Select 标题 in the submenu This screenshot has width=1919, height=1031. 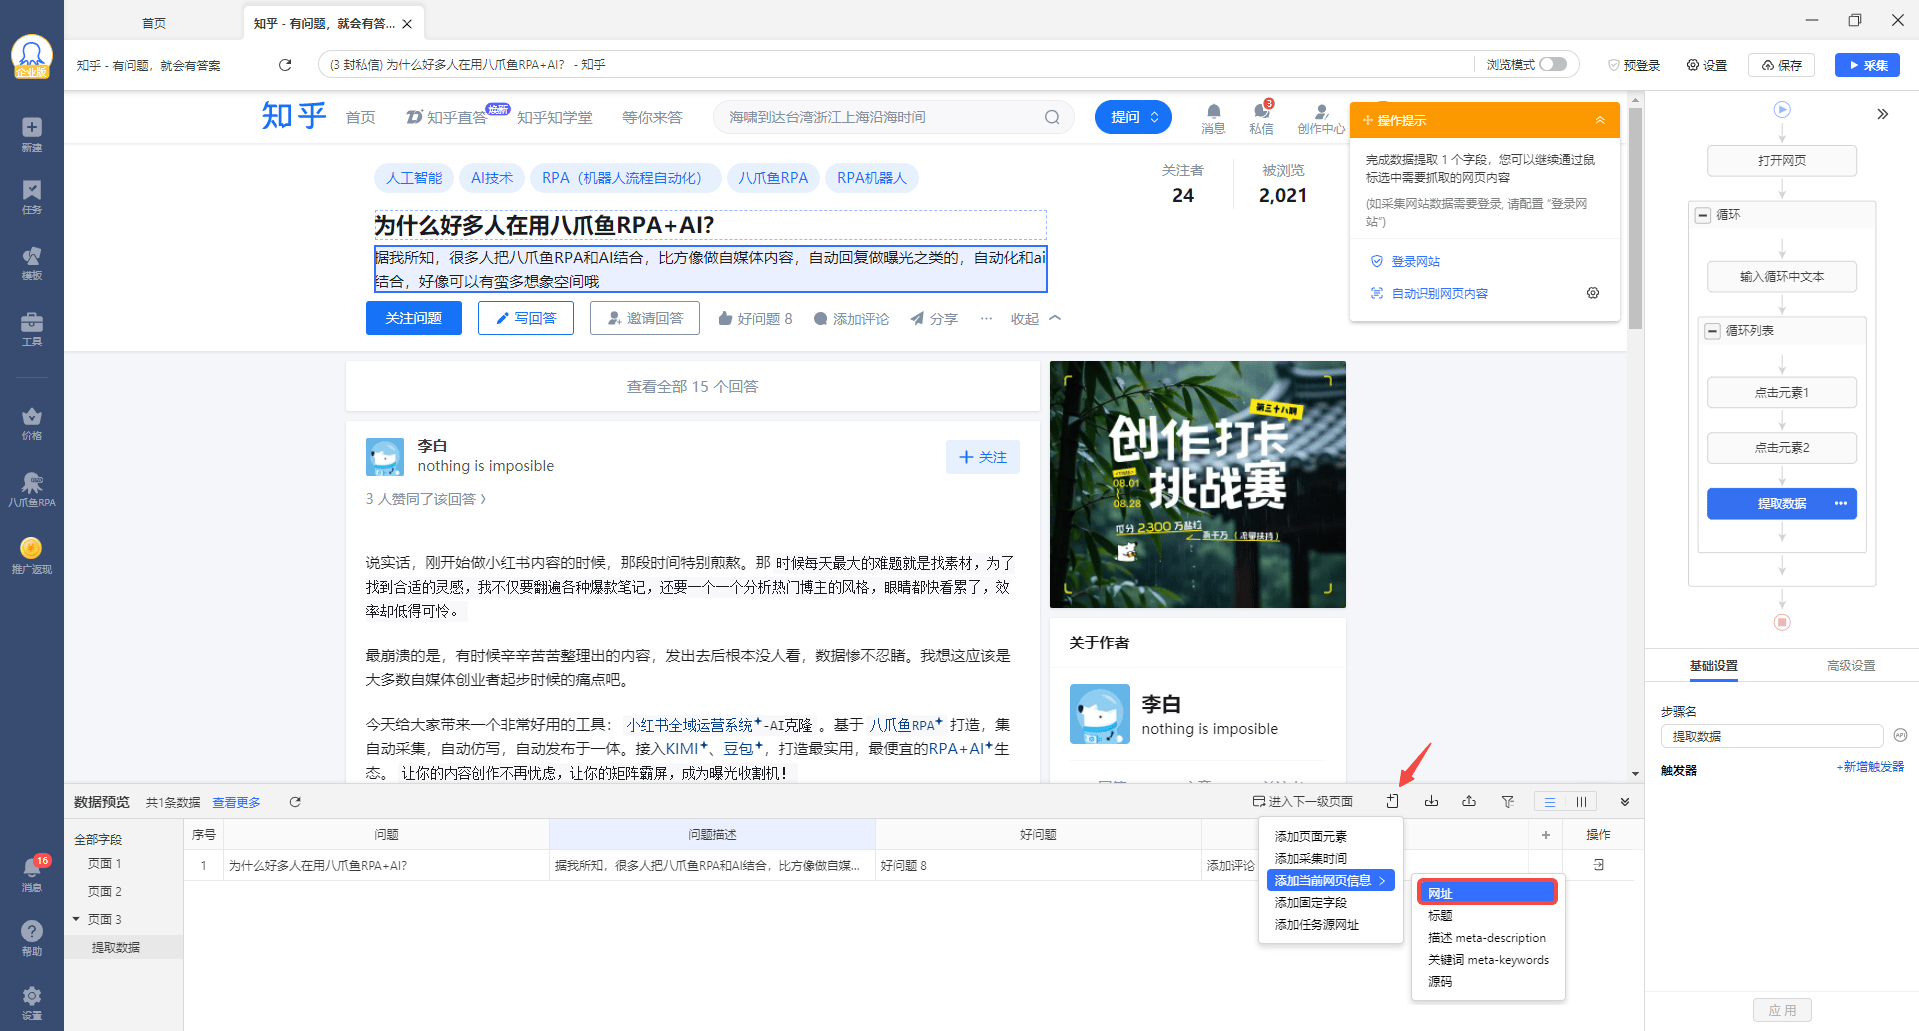coord(1440,916)
